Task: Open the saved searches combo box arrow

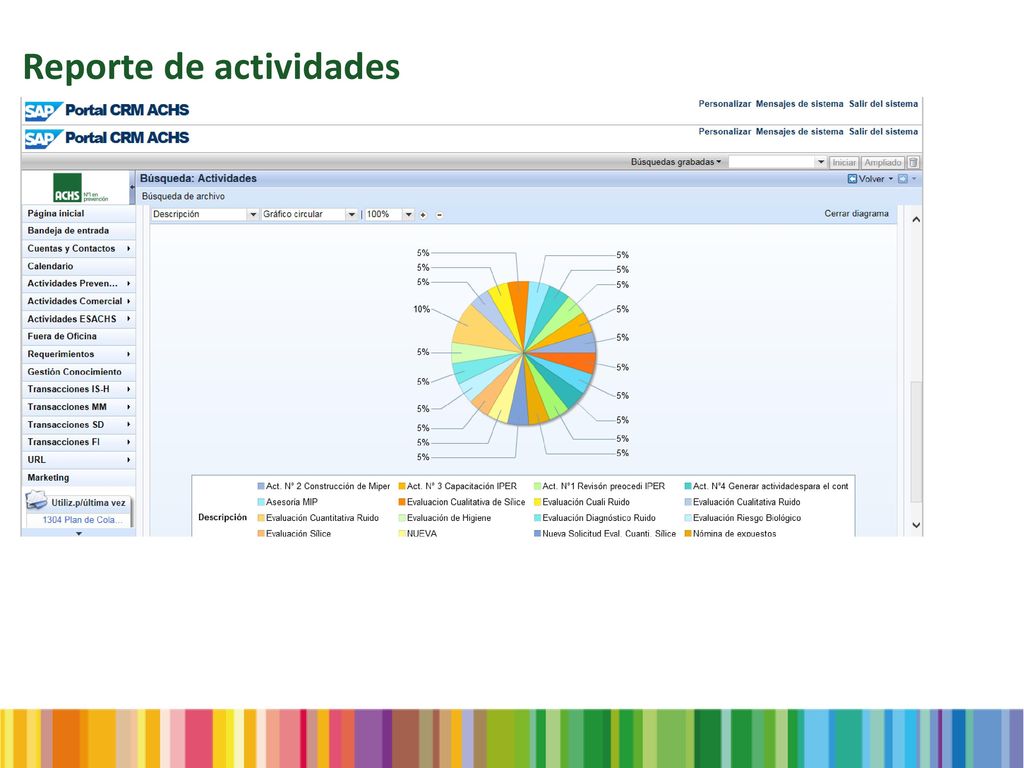Action: tap(821, 162)
